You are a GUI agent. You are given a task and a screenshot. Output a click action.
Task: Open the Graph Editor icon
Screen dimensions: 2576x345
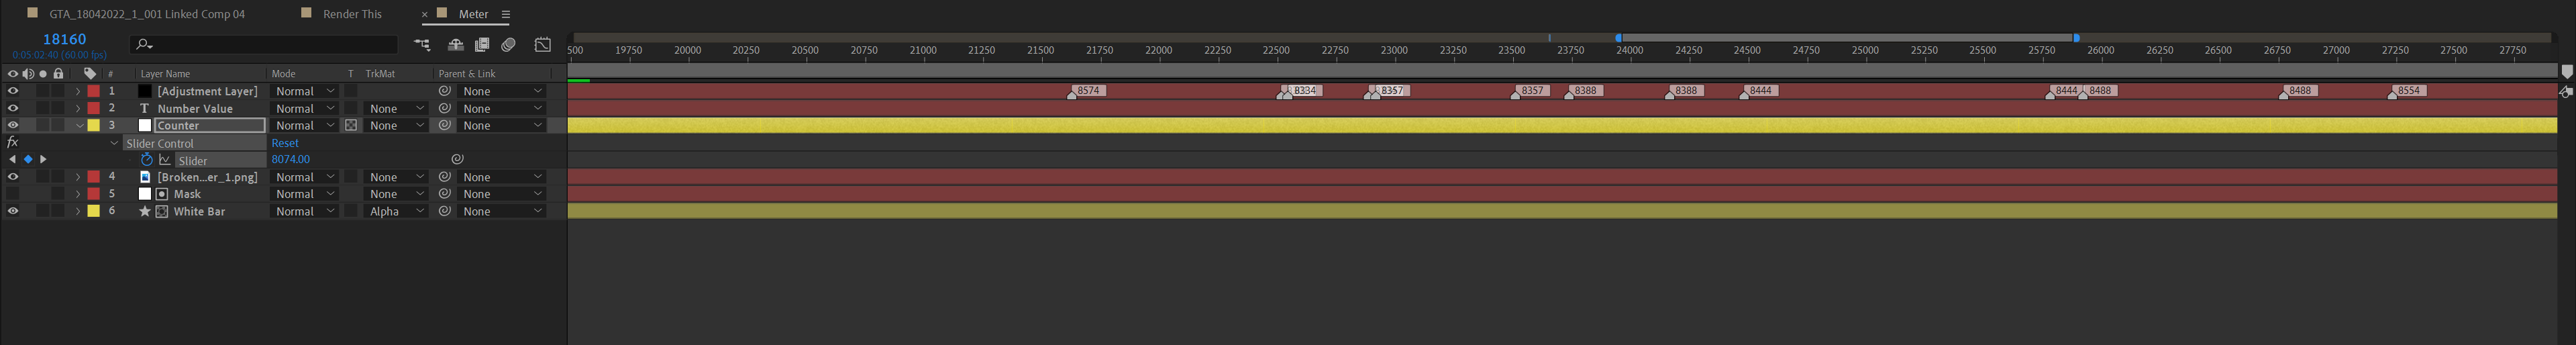tap(543, 44)
